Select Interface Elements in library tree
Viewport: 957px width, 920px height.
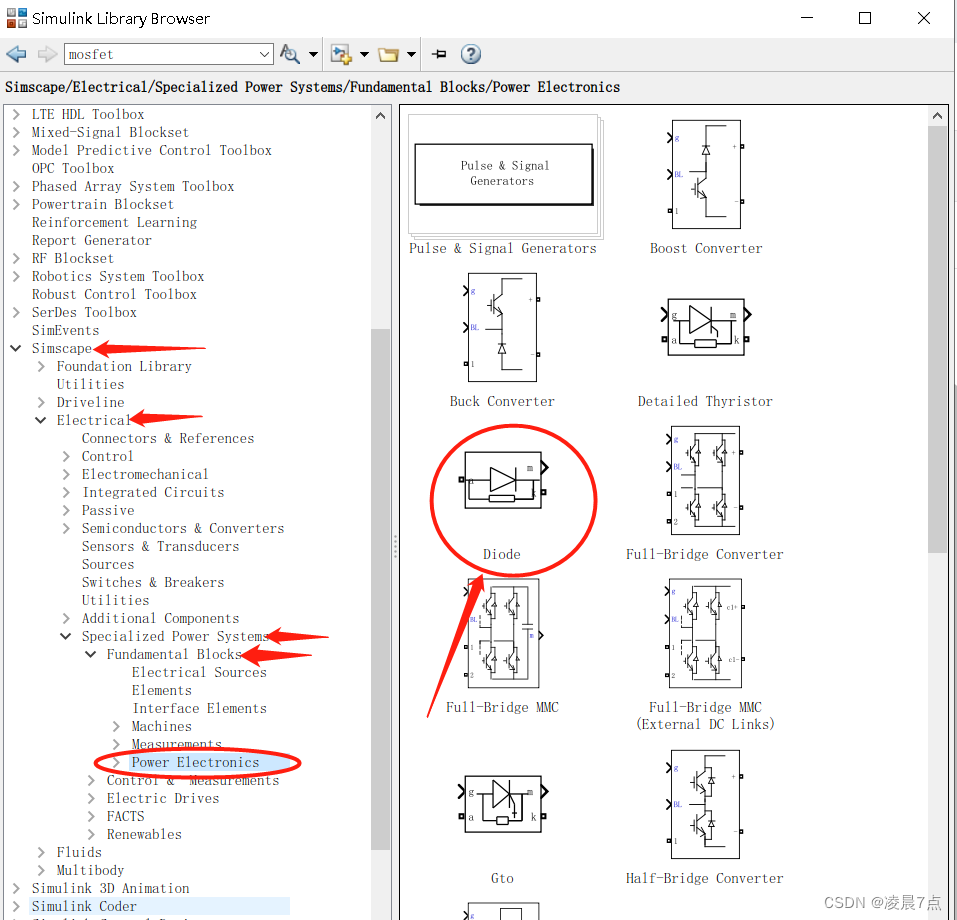200,708
